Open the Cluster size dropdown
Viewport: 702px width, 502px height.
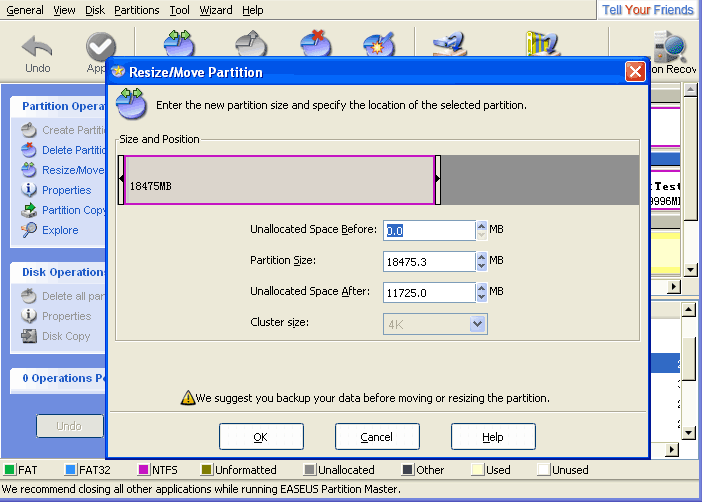478,323
